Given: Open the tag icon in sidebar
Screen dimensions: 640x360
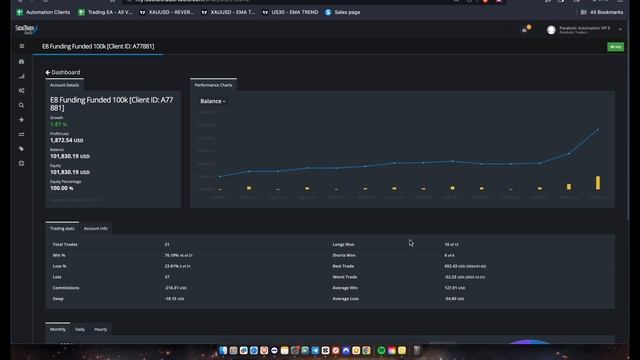Looking at the screenshot, I should pyautogui.click(x=22, y=149).
